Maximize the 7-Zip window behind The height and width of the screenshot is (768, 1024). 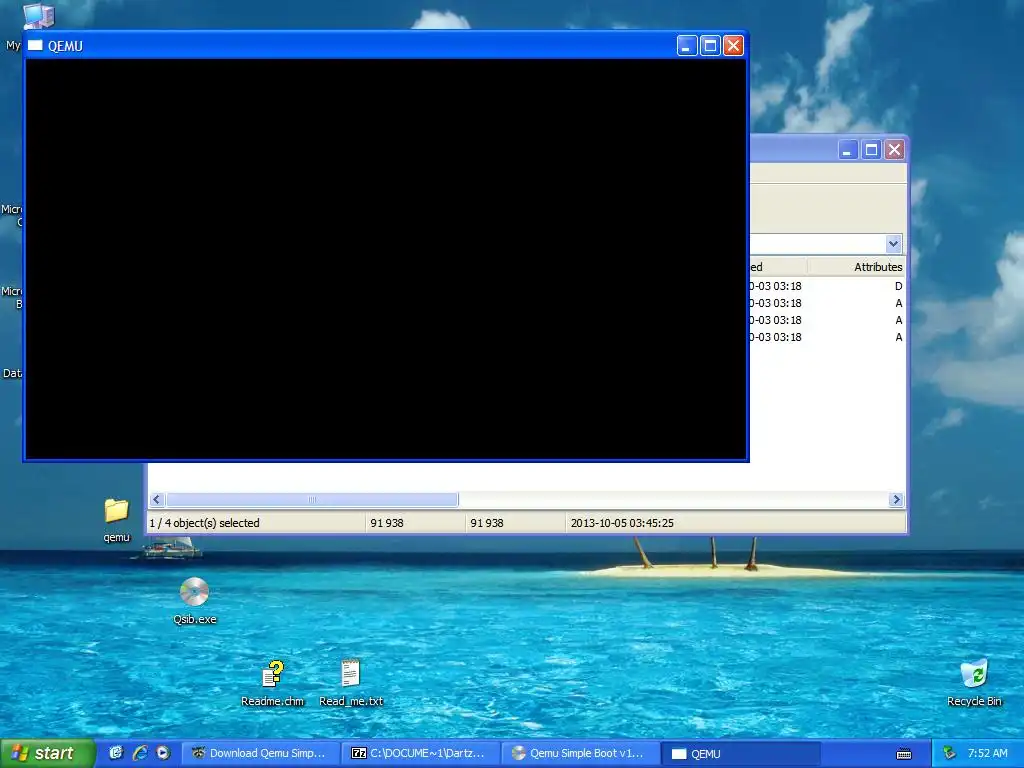coord(871,150)
